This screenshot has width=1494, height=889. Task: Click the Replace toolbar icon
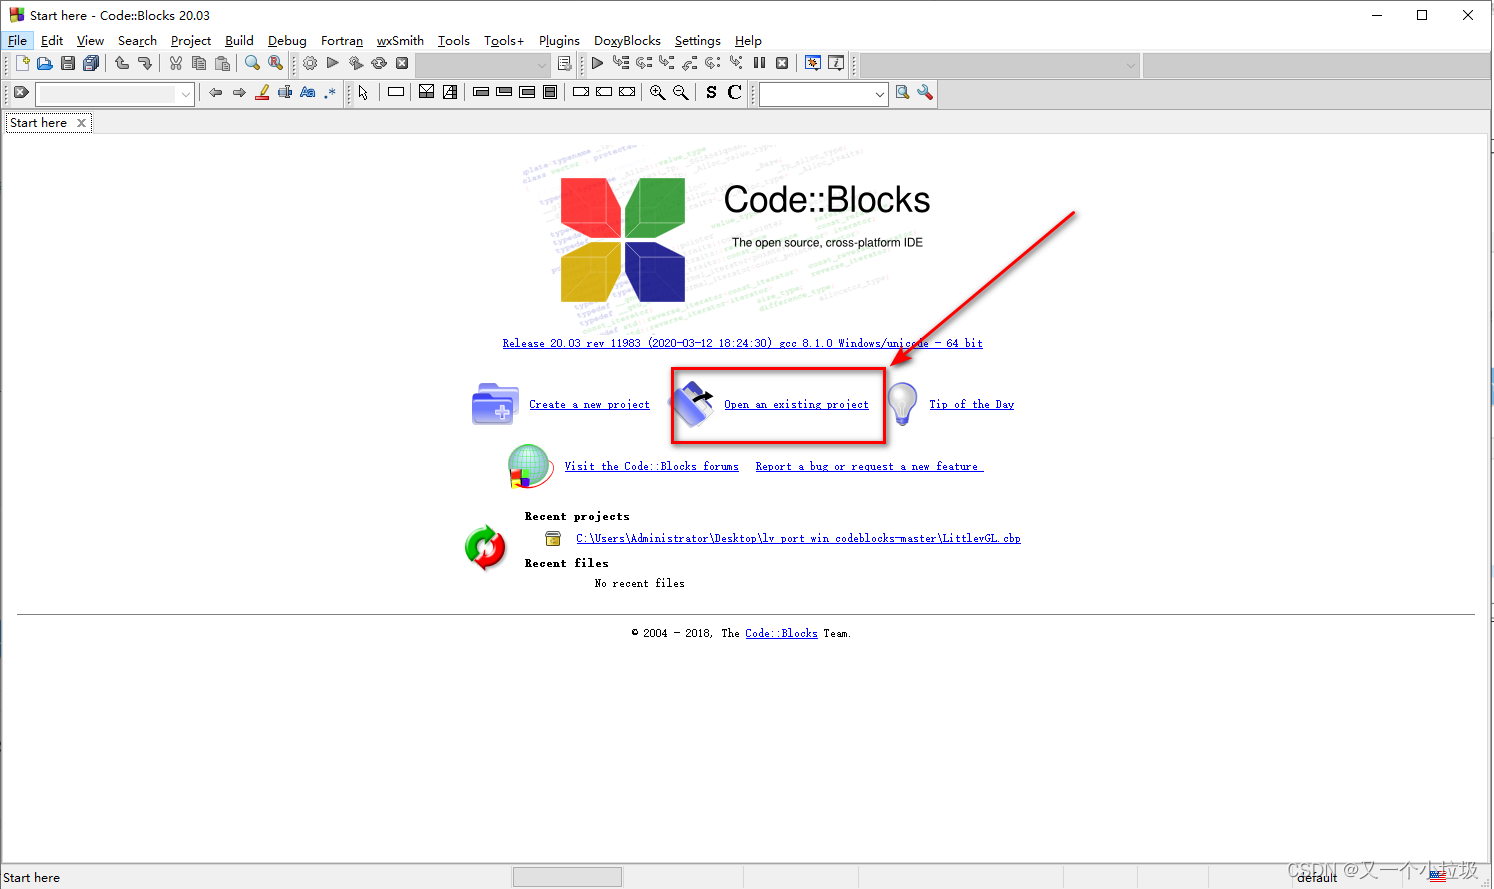click(275, 63)
